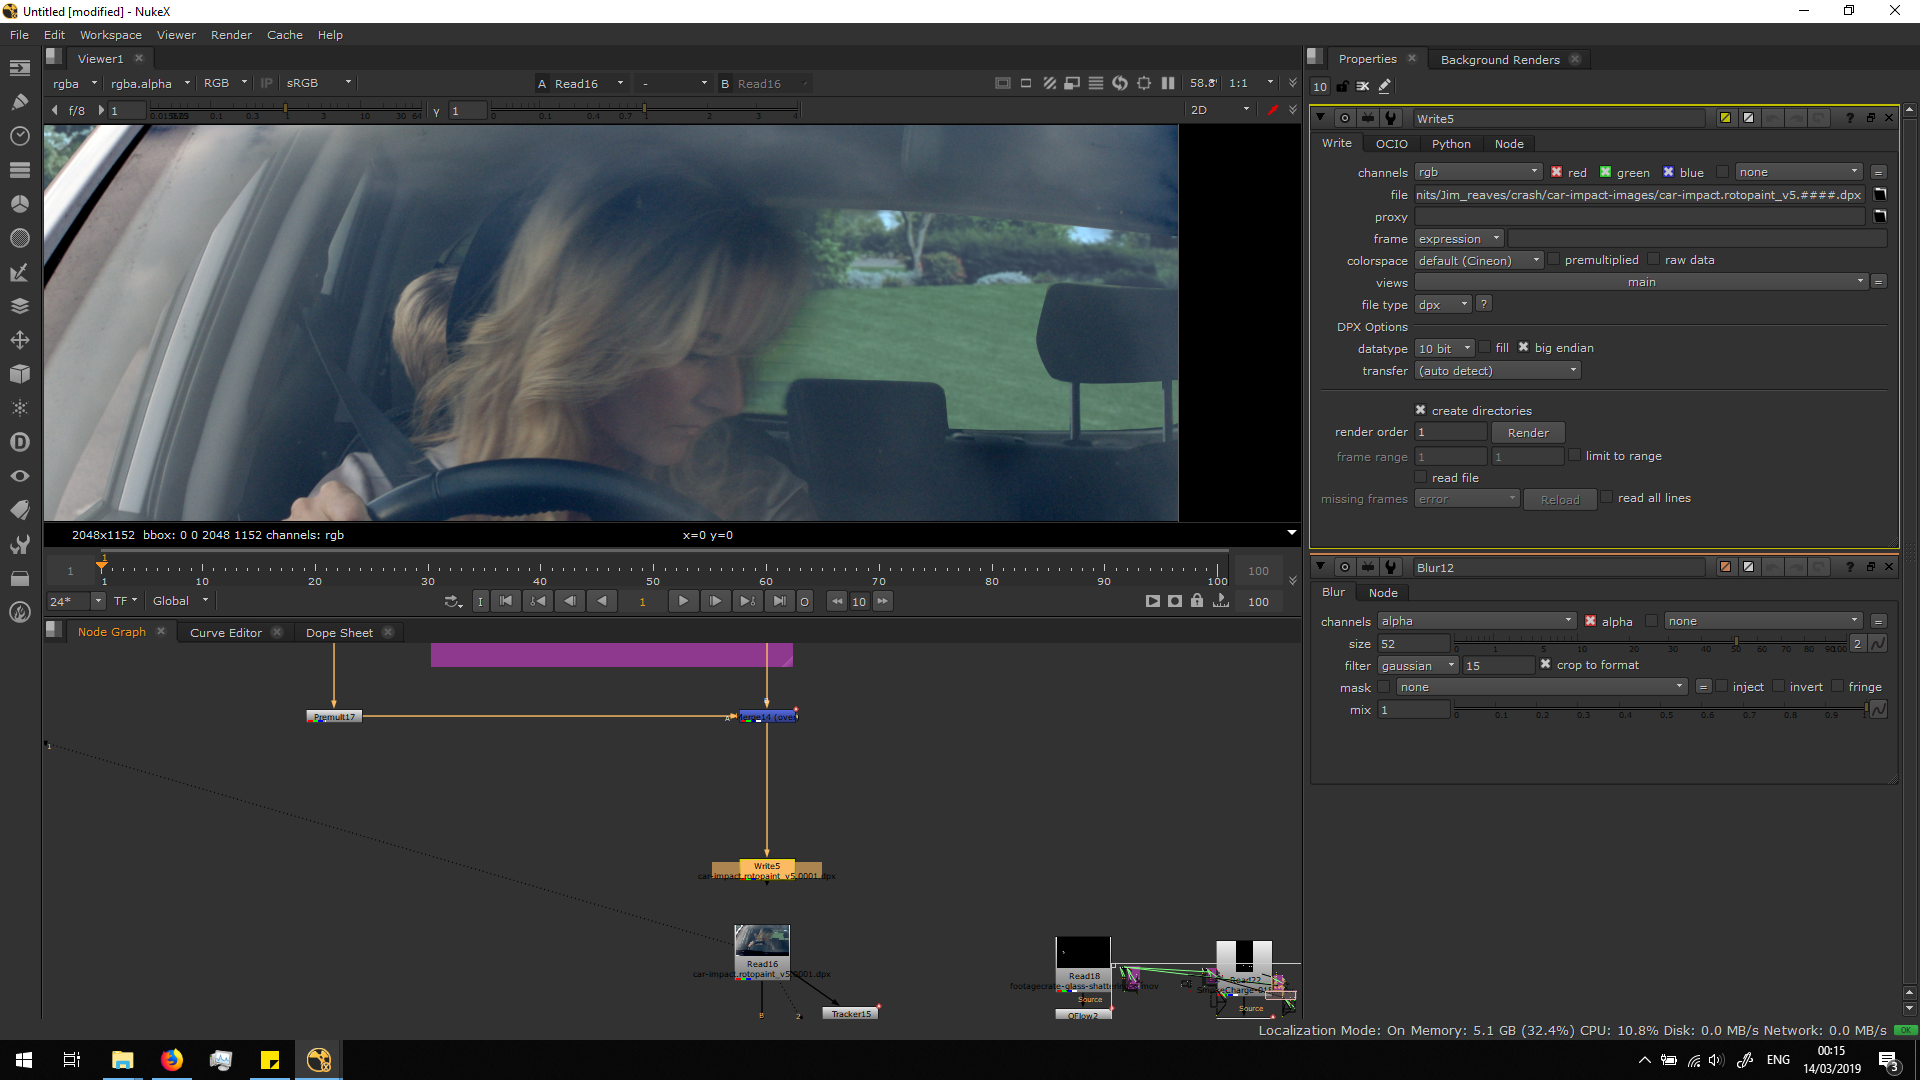Click the Render button in Write5
Screen dimensions: 1920x1080
click(1527, 433)
